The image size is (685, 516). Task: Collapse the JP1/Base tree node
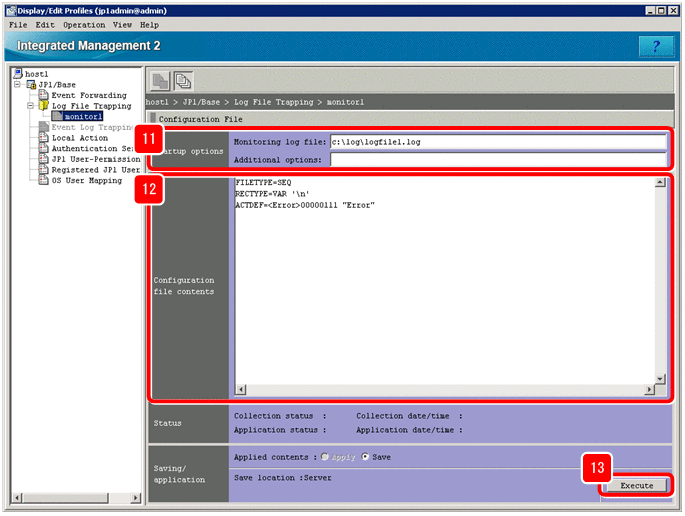(x=17, y=85)
